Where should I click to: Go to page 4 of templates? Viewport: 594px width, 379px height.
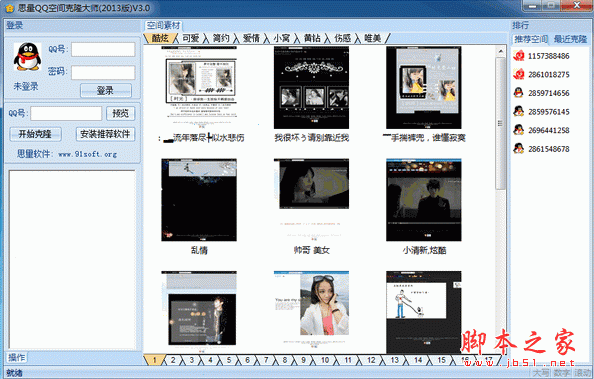point(210,360)
